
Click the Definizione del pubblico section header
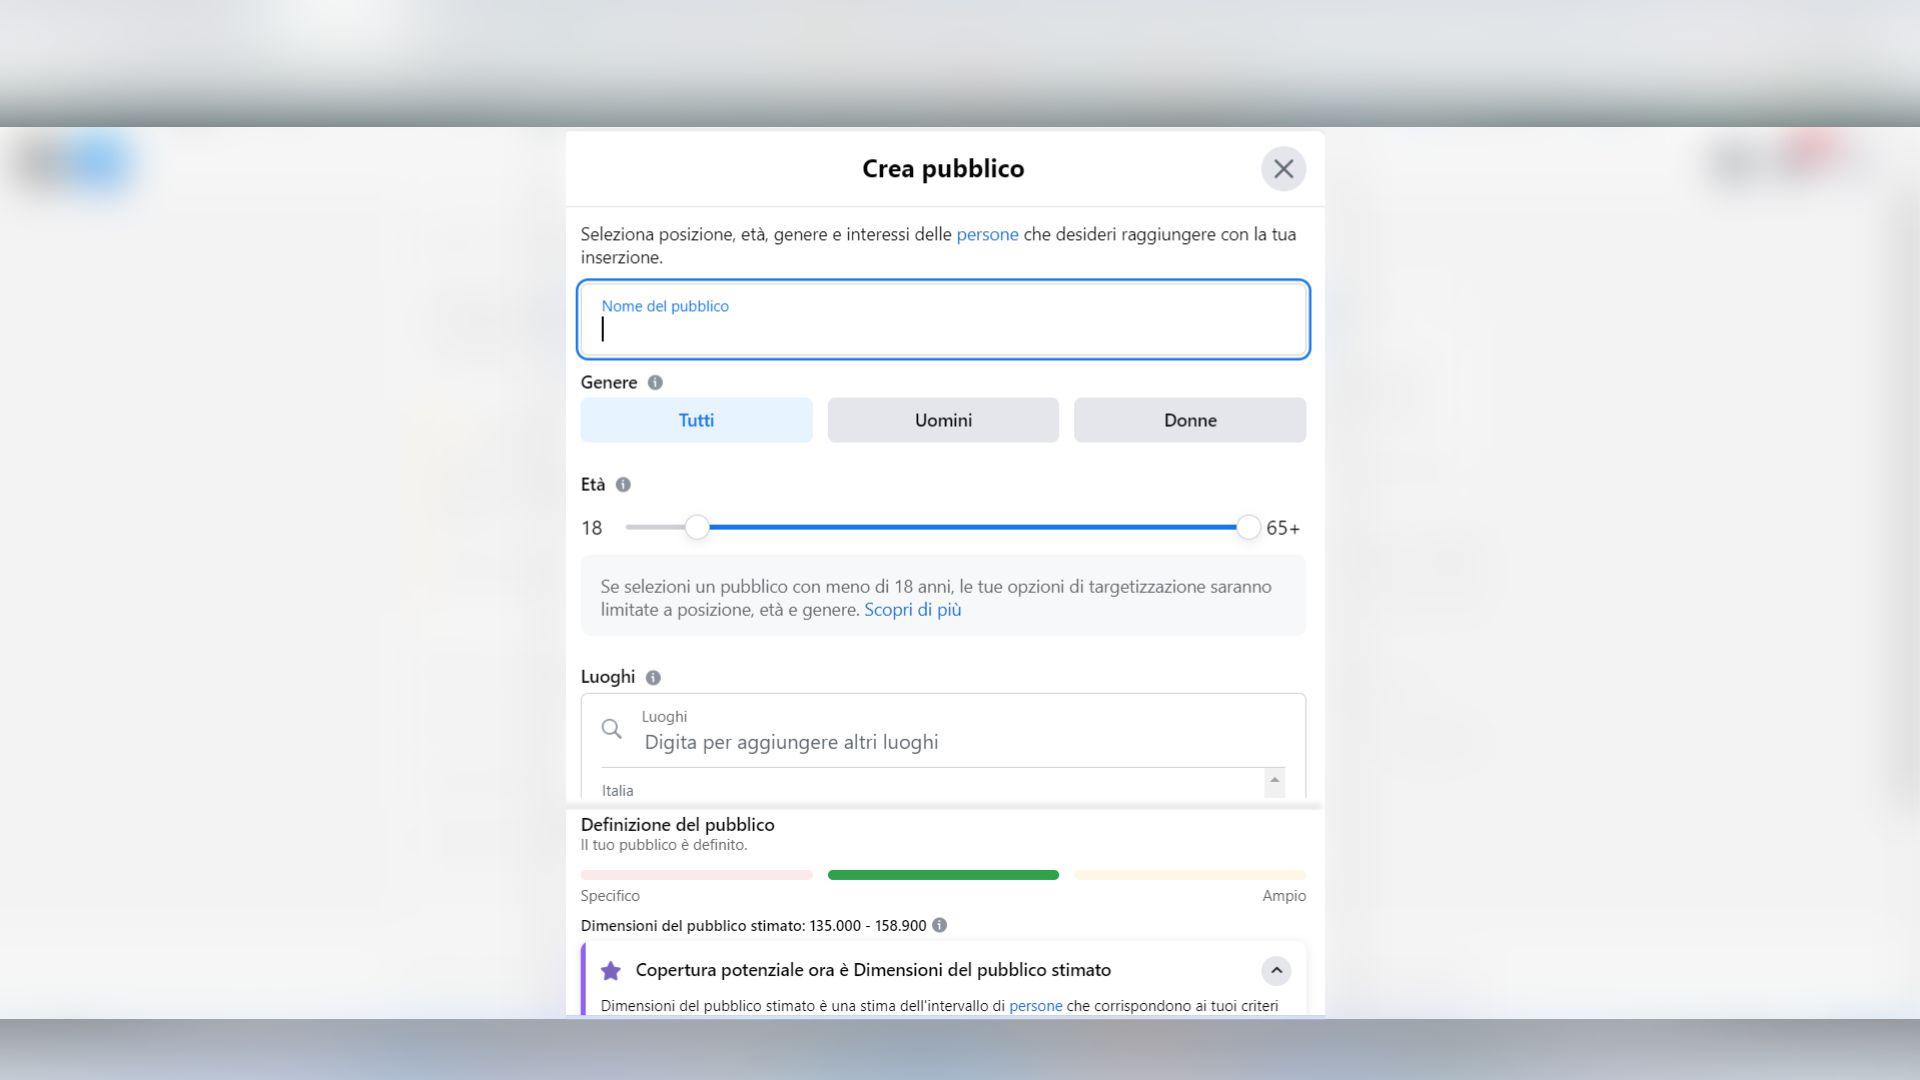point(677,824)
